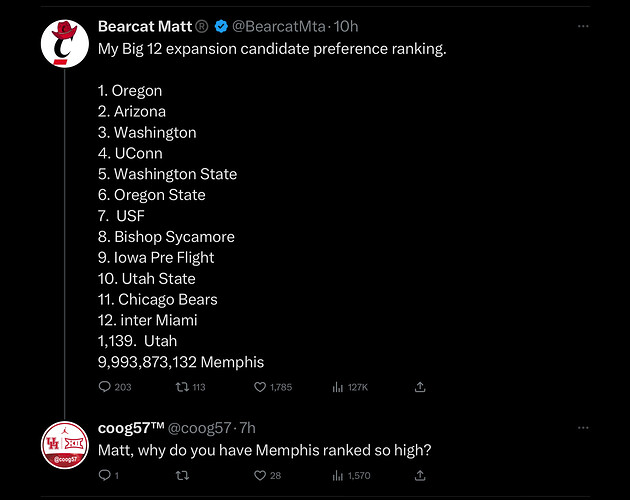
Task: Open the coog57™ display name profile
Action: tap(130, 427)
